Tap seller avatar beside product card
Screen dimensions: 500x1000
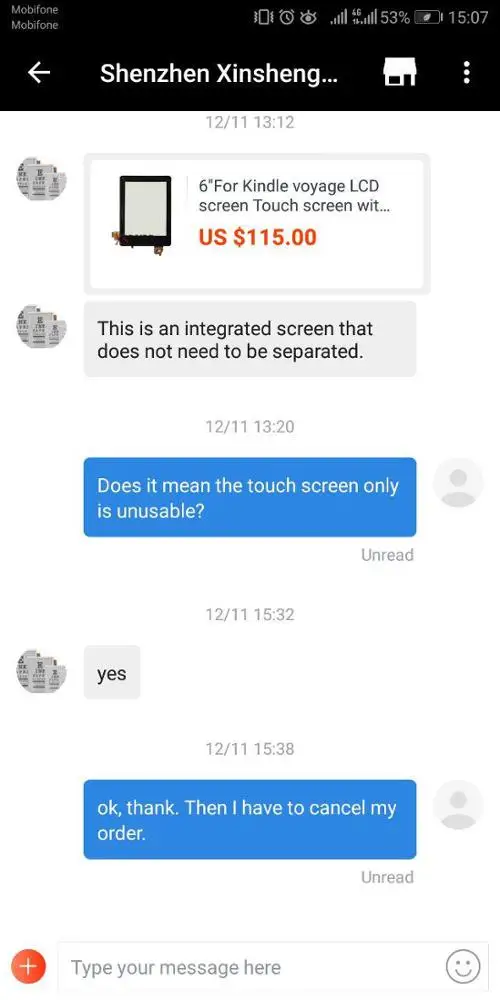coord(41,178)
